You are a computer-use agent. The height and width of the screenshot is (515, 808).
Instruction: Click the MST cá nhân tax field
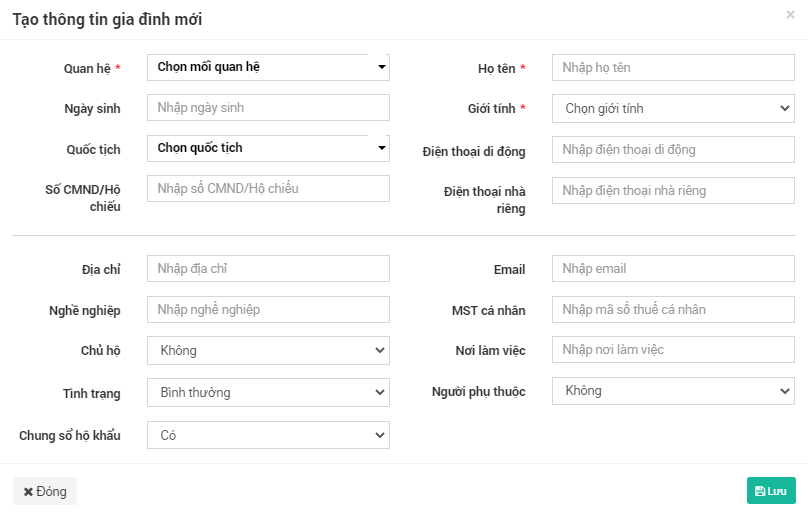[x=673, y=310]
